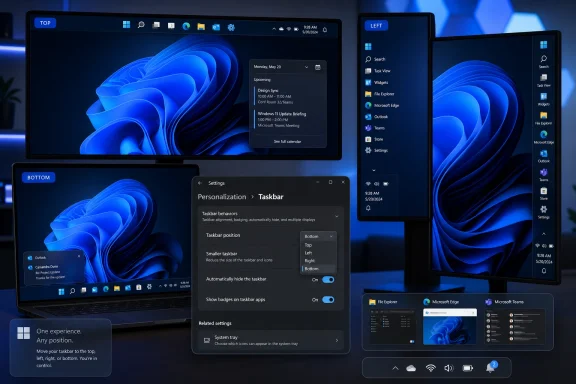Click notification bell in the LEFT taskbar
Image resolution: width=576 pixels, height=384 pixels.
point(368,208)
